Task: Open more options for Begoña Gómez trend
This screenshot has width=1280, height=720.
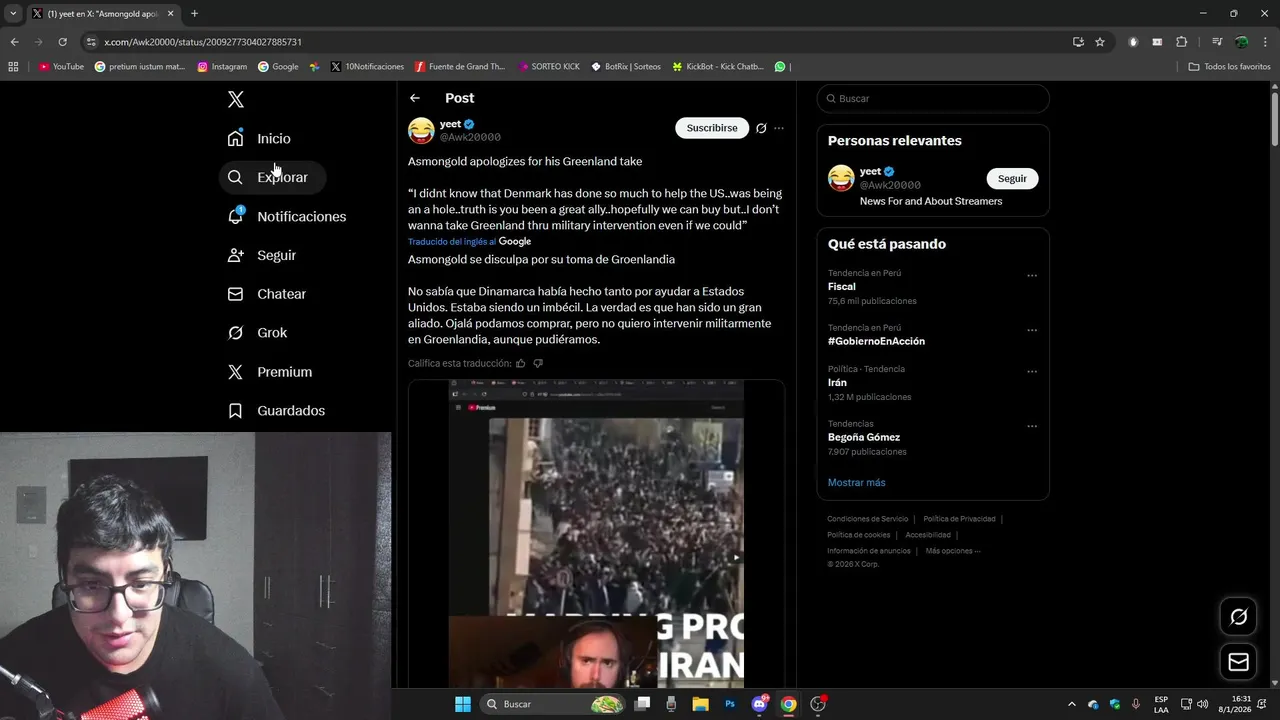Action: click(x=1032, y=426)
